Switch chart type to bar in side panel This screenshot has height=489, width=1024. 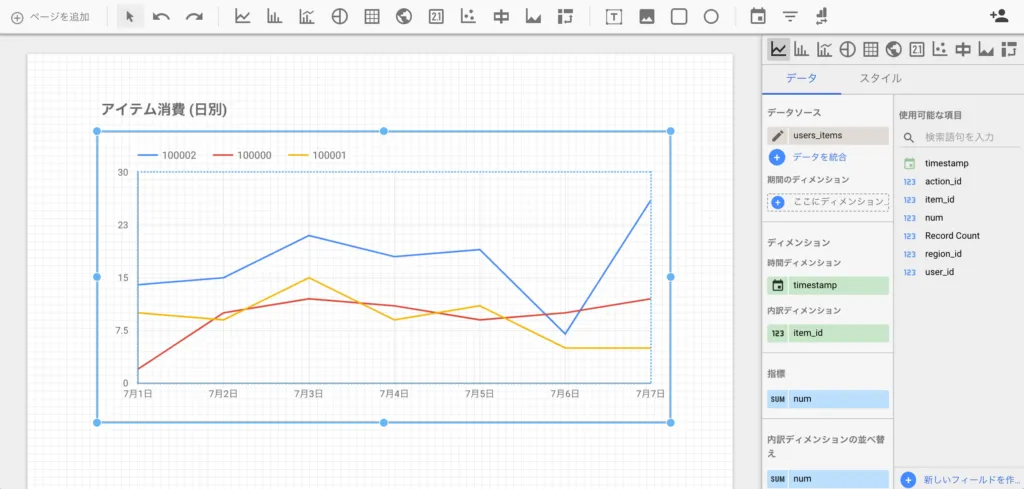coord(801,49)
